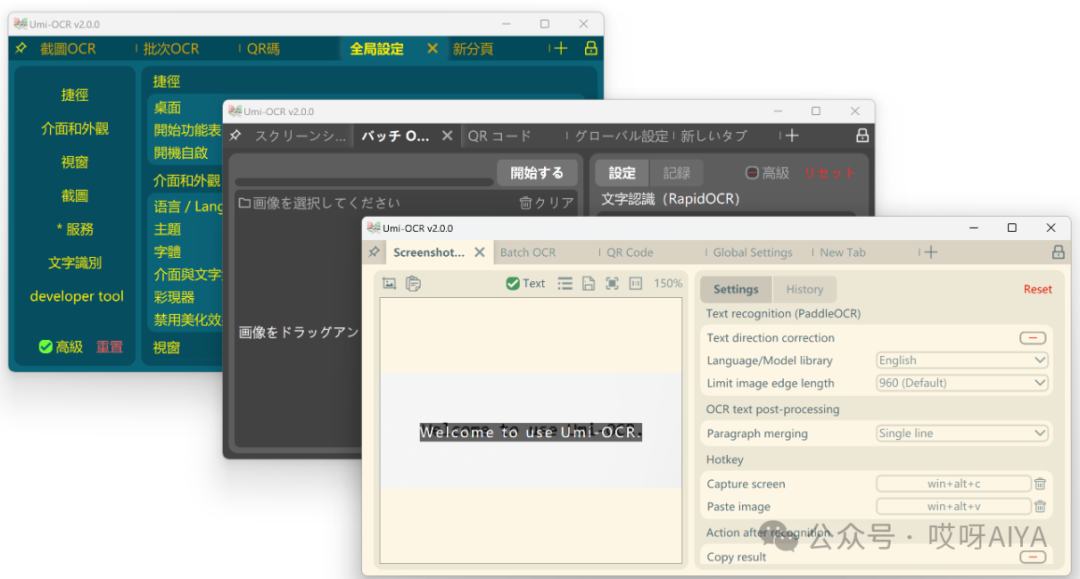The width and height of the screenshot is (1080, 579).
Task: Delete the Paste image hotkey with trash icon
Action: click(1040, 506)
